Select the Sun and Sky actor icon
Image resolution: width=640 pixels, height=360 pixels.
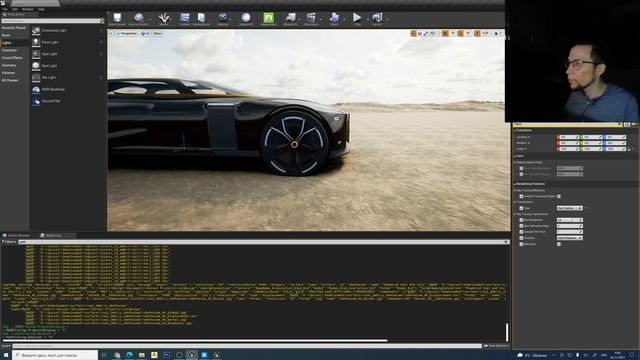click(36, 101)
